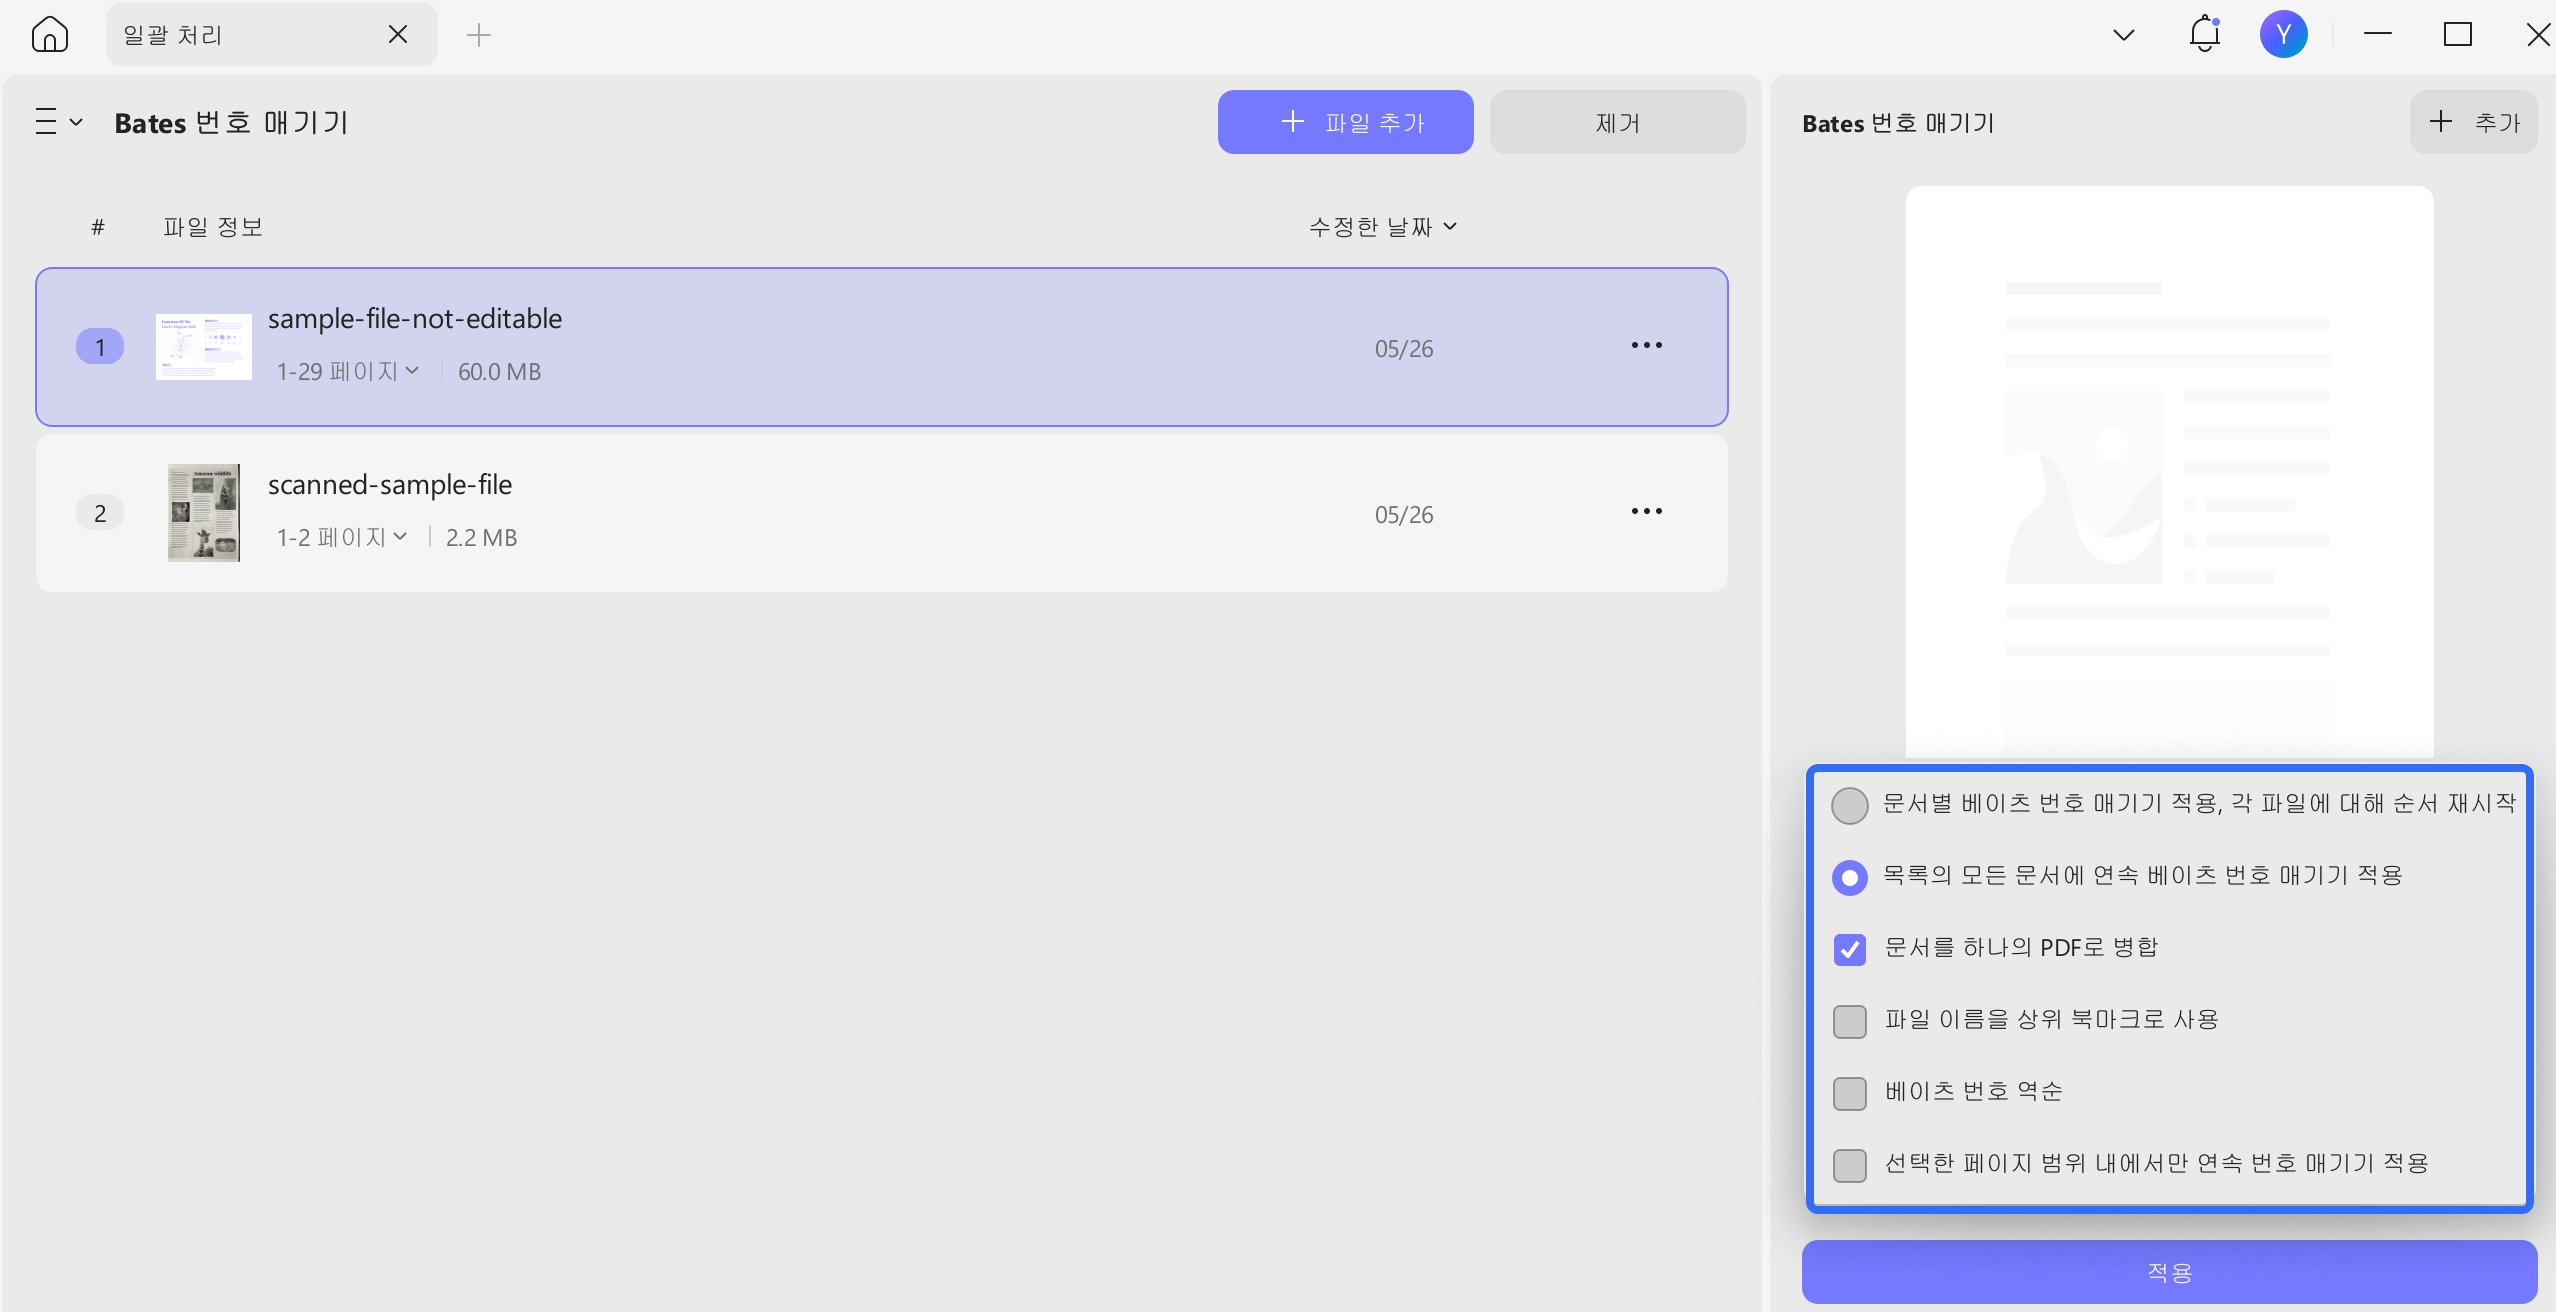Open more options for sample-file-not-editable
The height and width of the screenshot is (1312, 2556).
[x=1646, y=345]
